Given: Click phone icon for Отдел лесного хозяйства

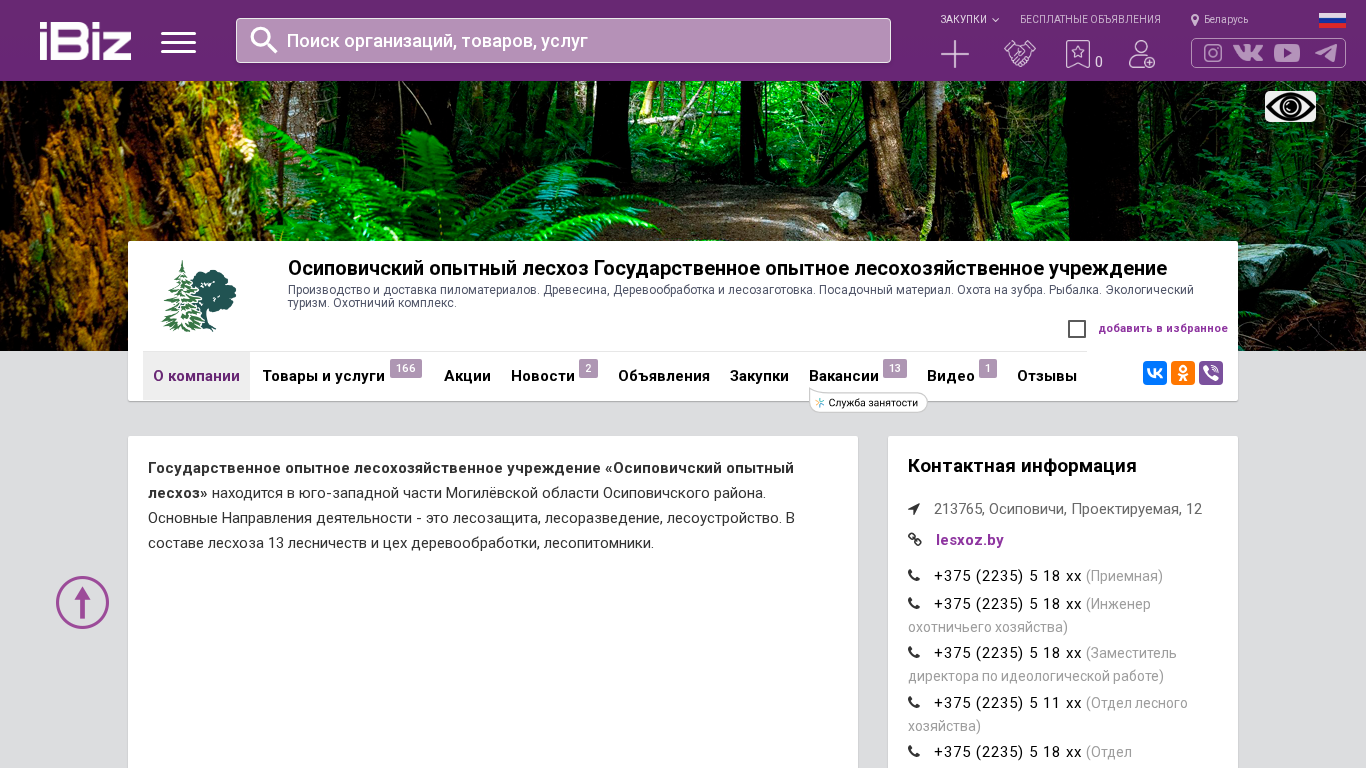Looking at the screenshot, I should [914, 703].
